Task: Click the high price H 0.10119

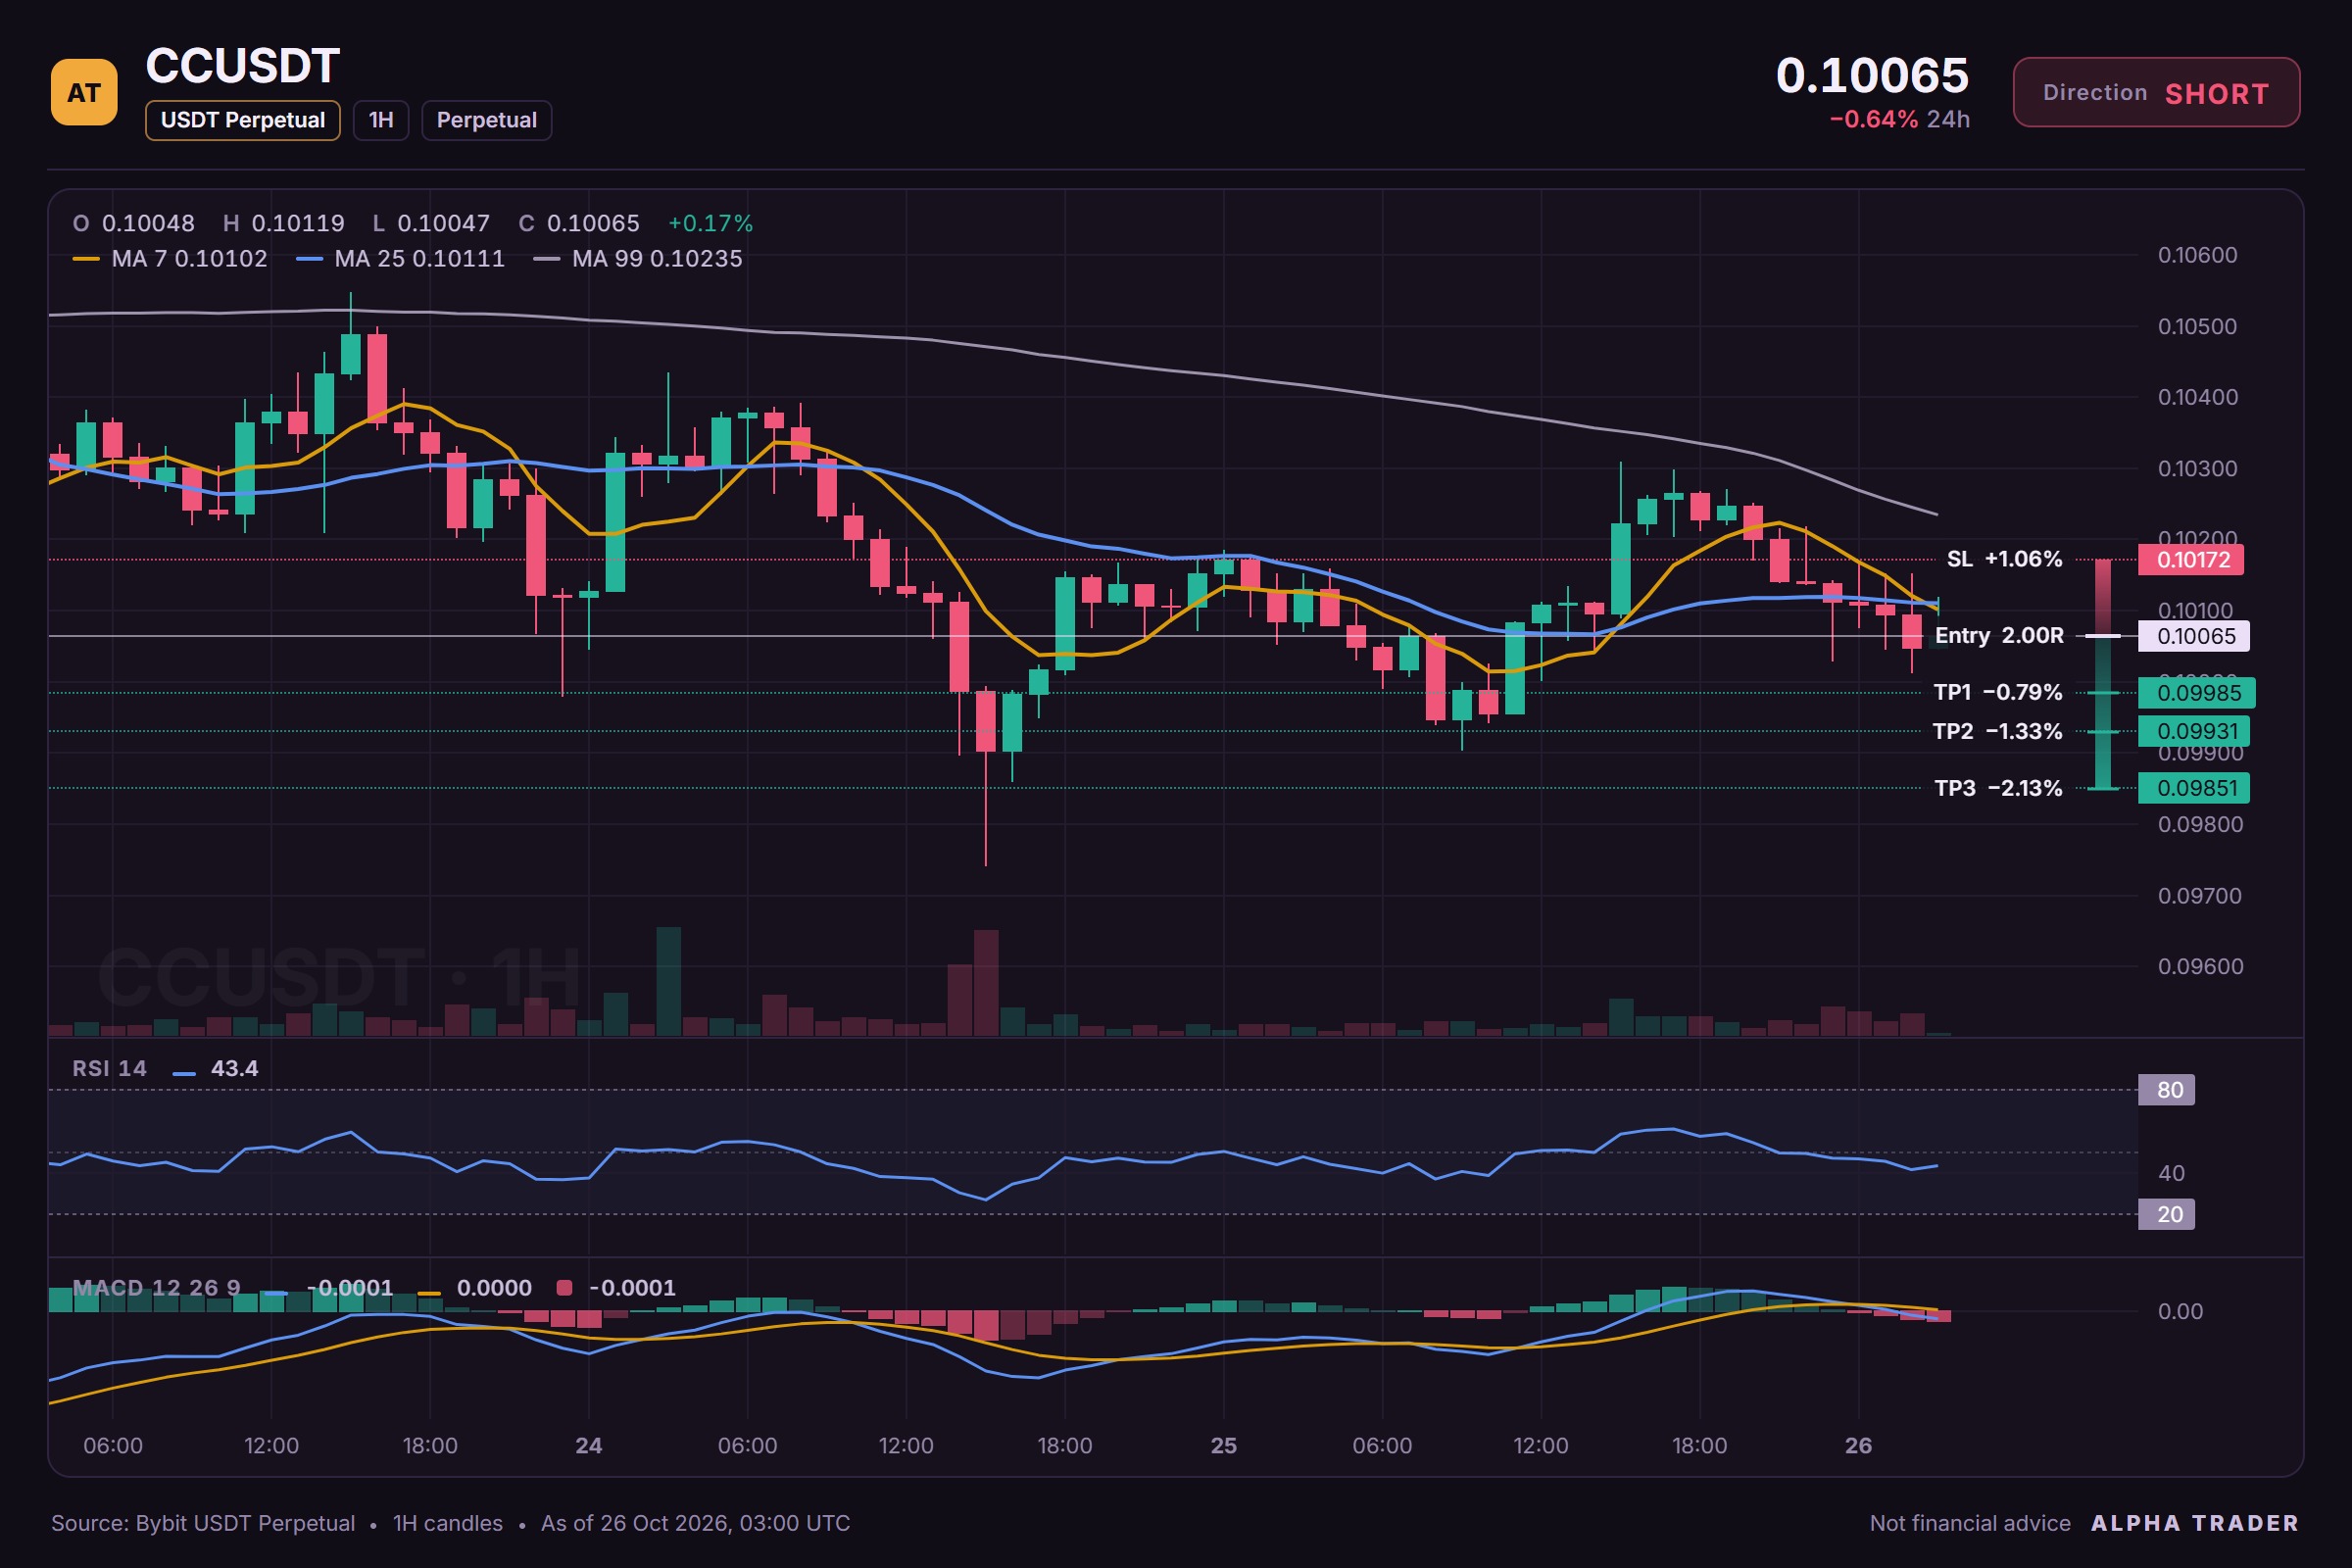Action: point(283,223)
